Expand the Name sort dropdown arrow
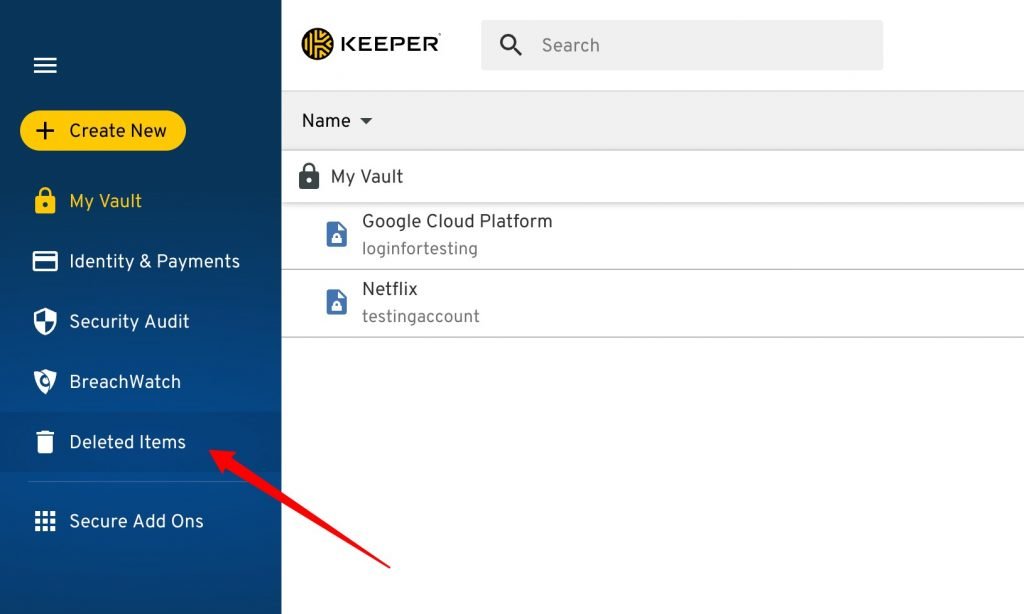1024x614 pixels. [x=366, y=121]
